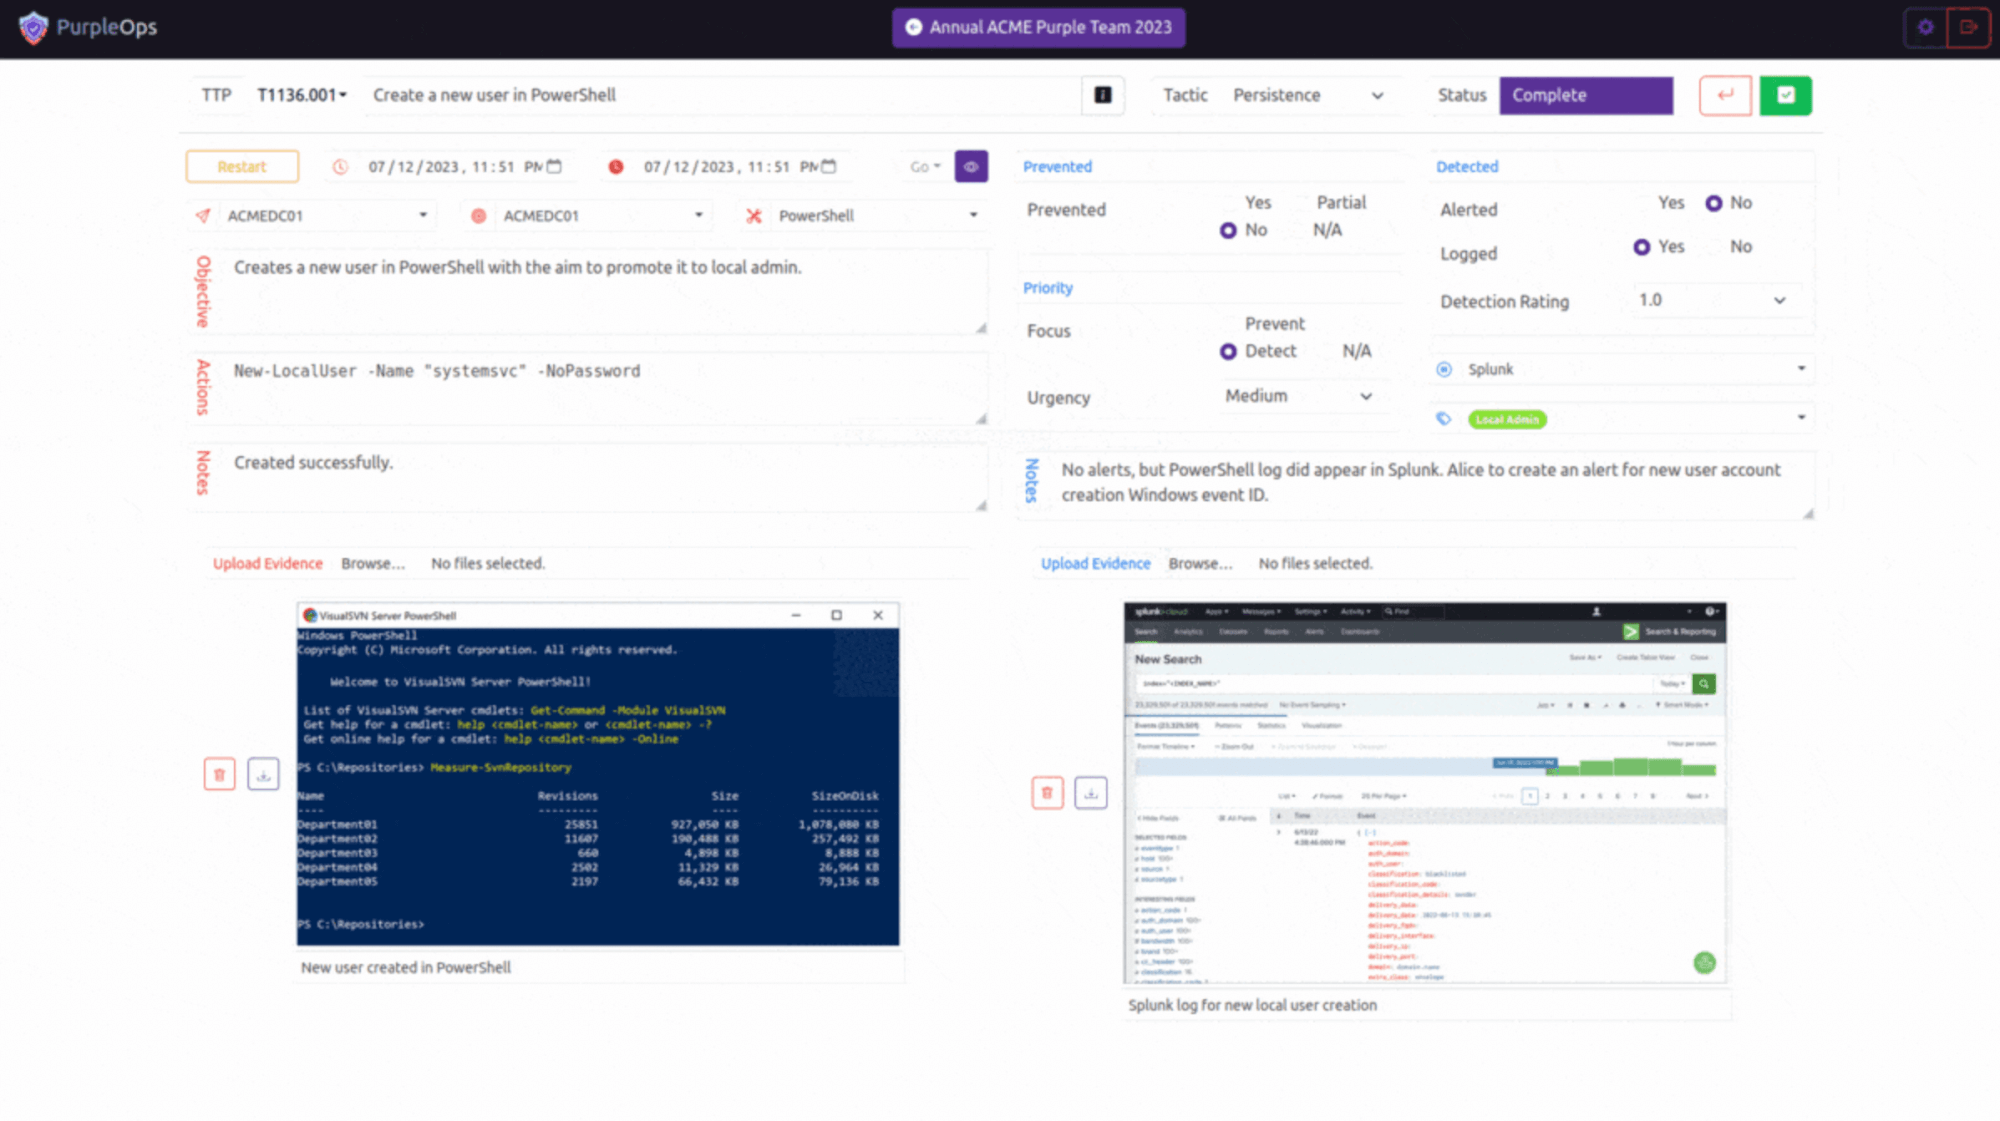Open the Status Complete dropdown
The width and height of the screenshot is (2000, 1121).
point(1586,95)
